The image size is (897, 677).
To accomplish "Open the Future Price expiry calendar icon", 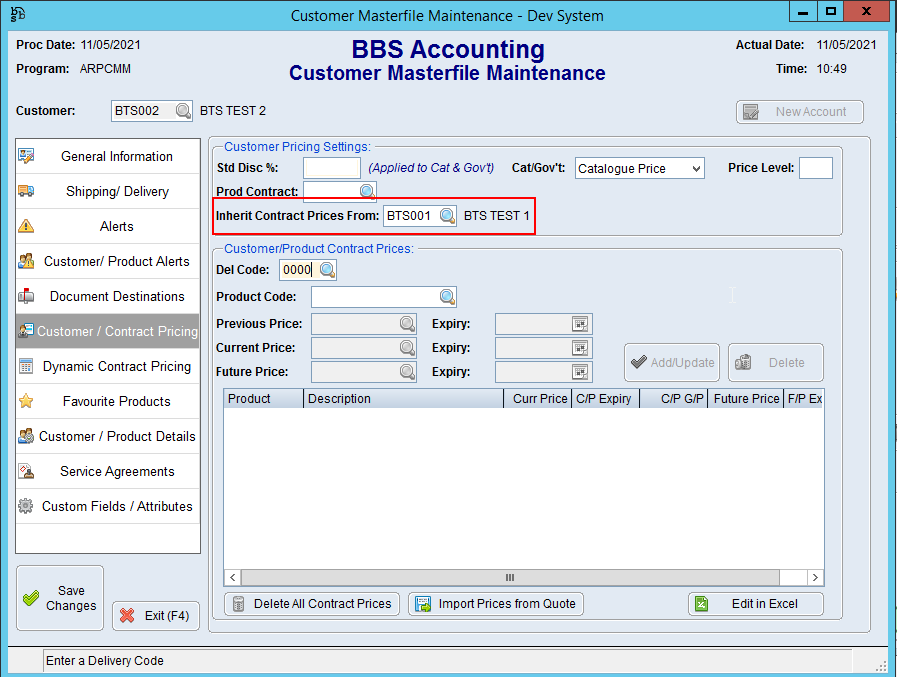I will pyautogui.click(x=581, y=372).
